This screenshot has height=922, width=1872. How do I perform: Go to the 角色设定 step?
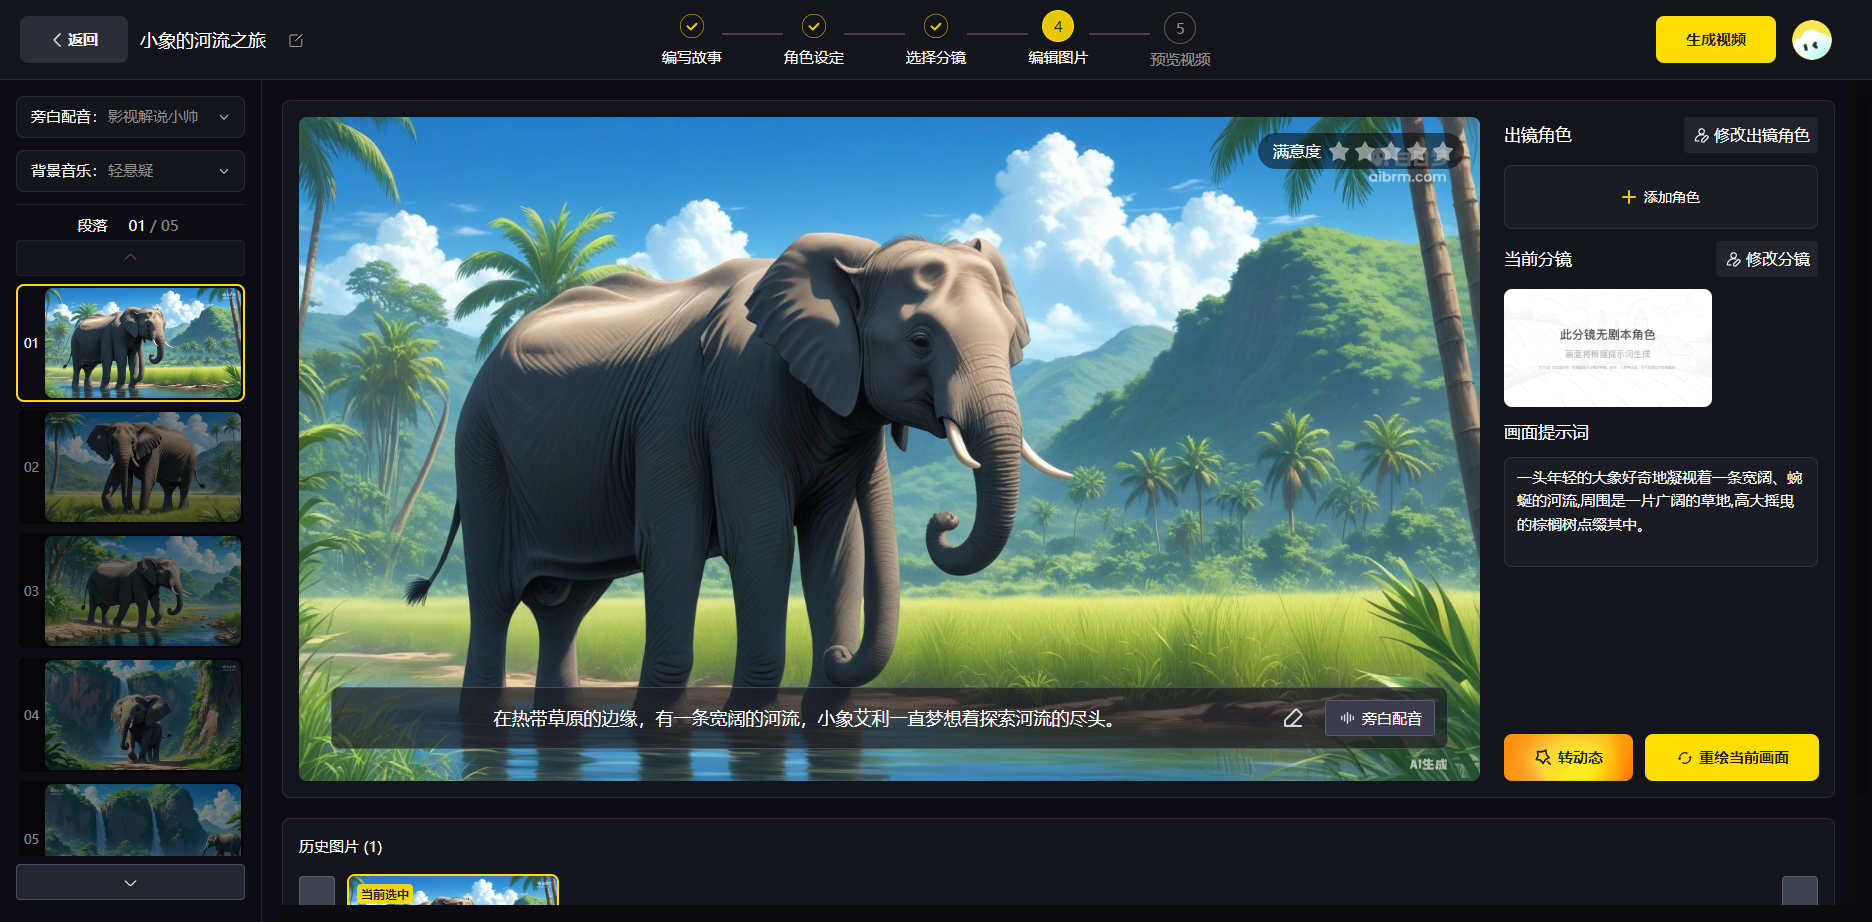814,40
